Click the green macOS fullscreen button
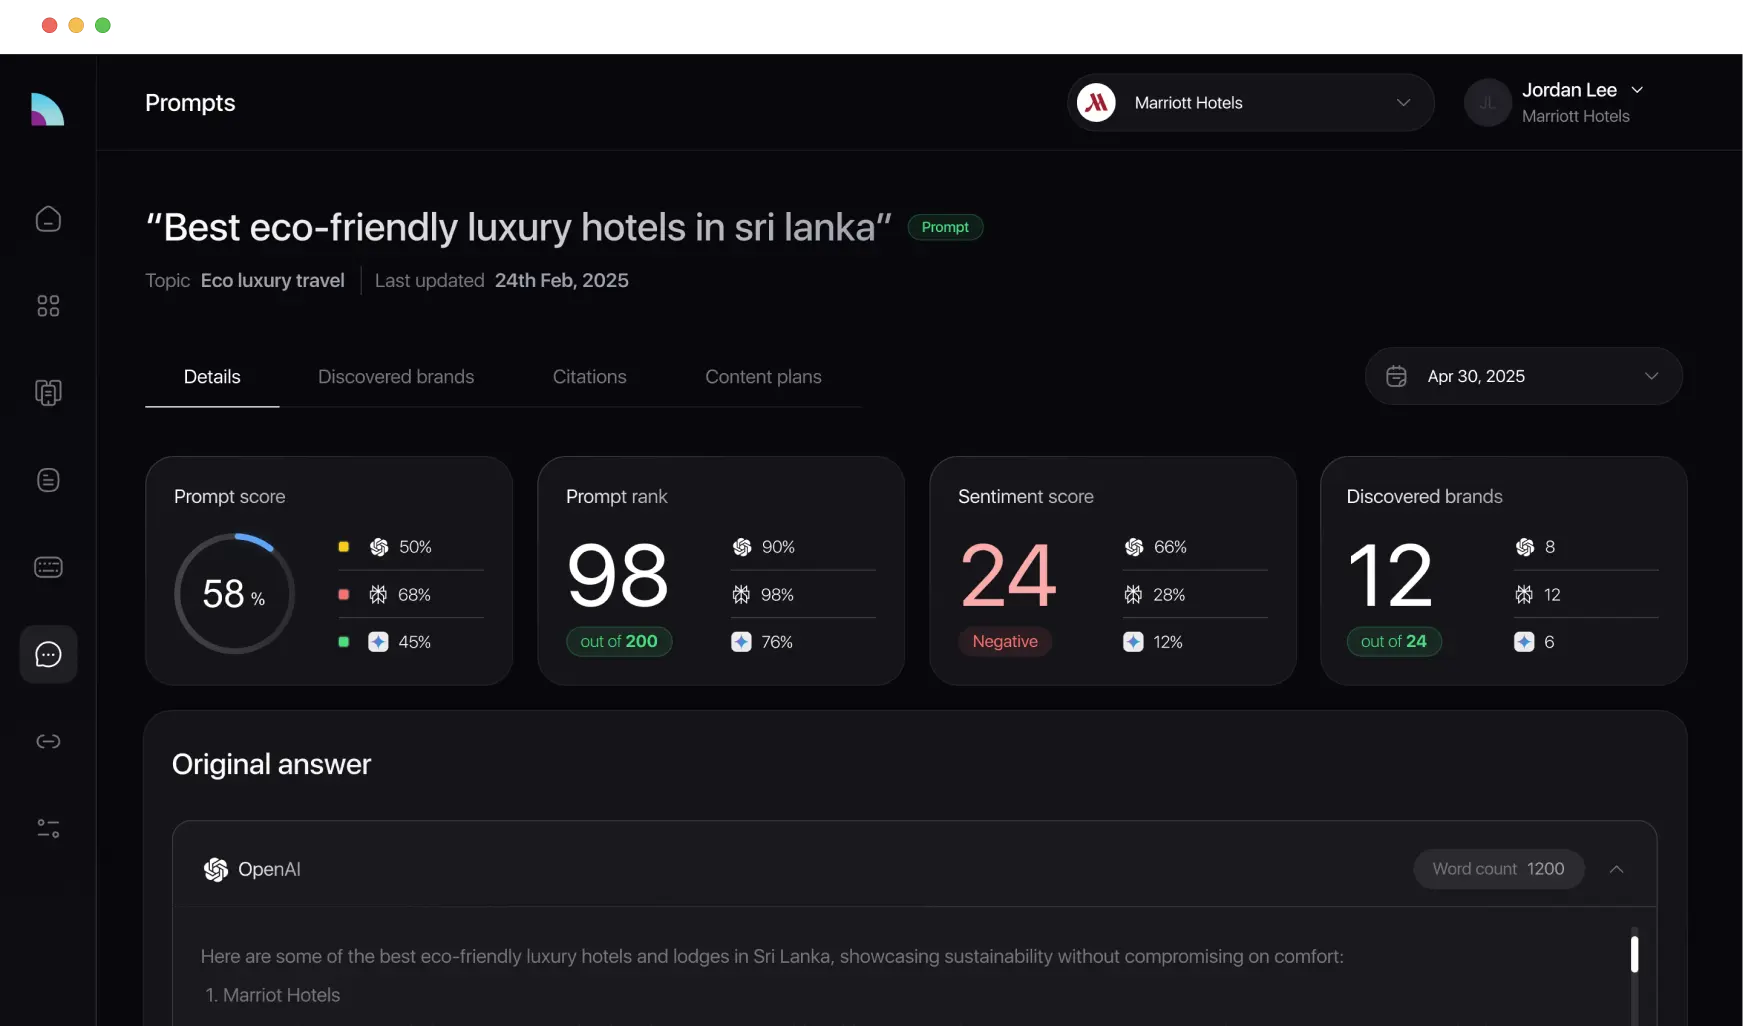1744x1026 pixels. [x=103, y=25]
